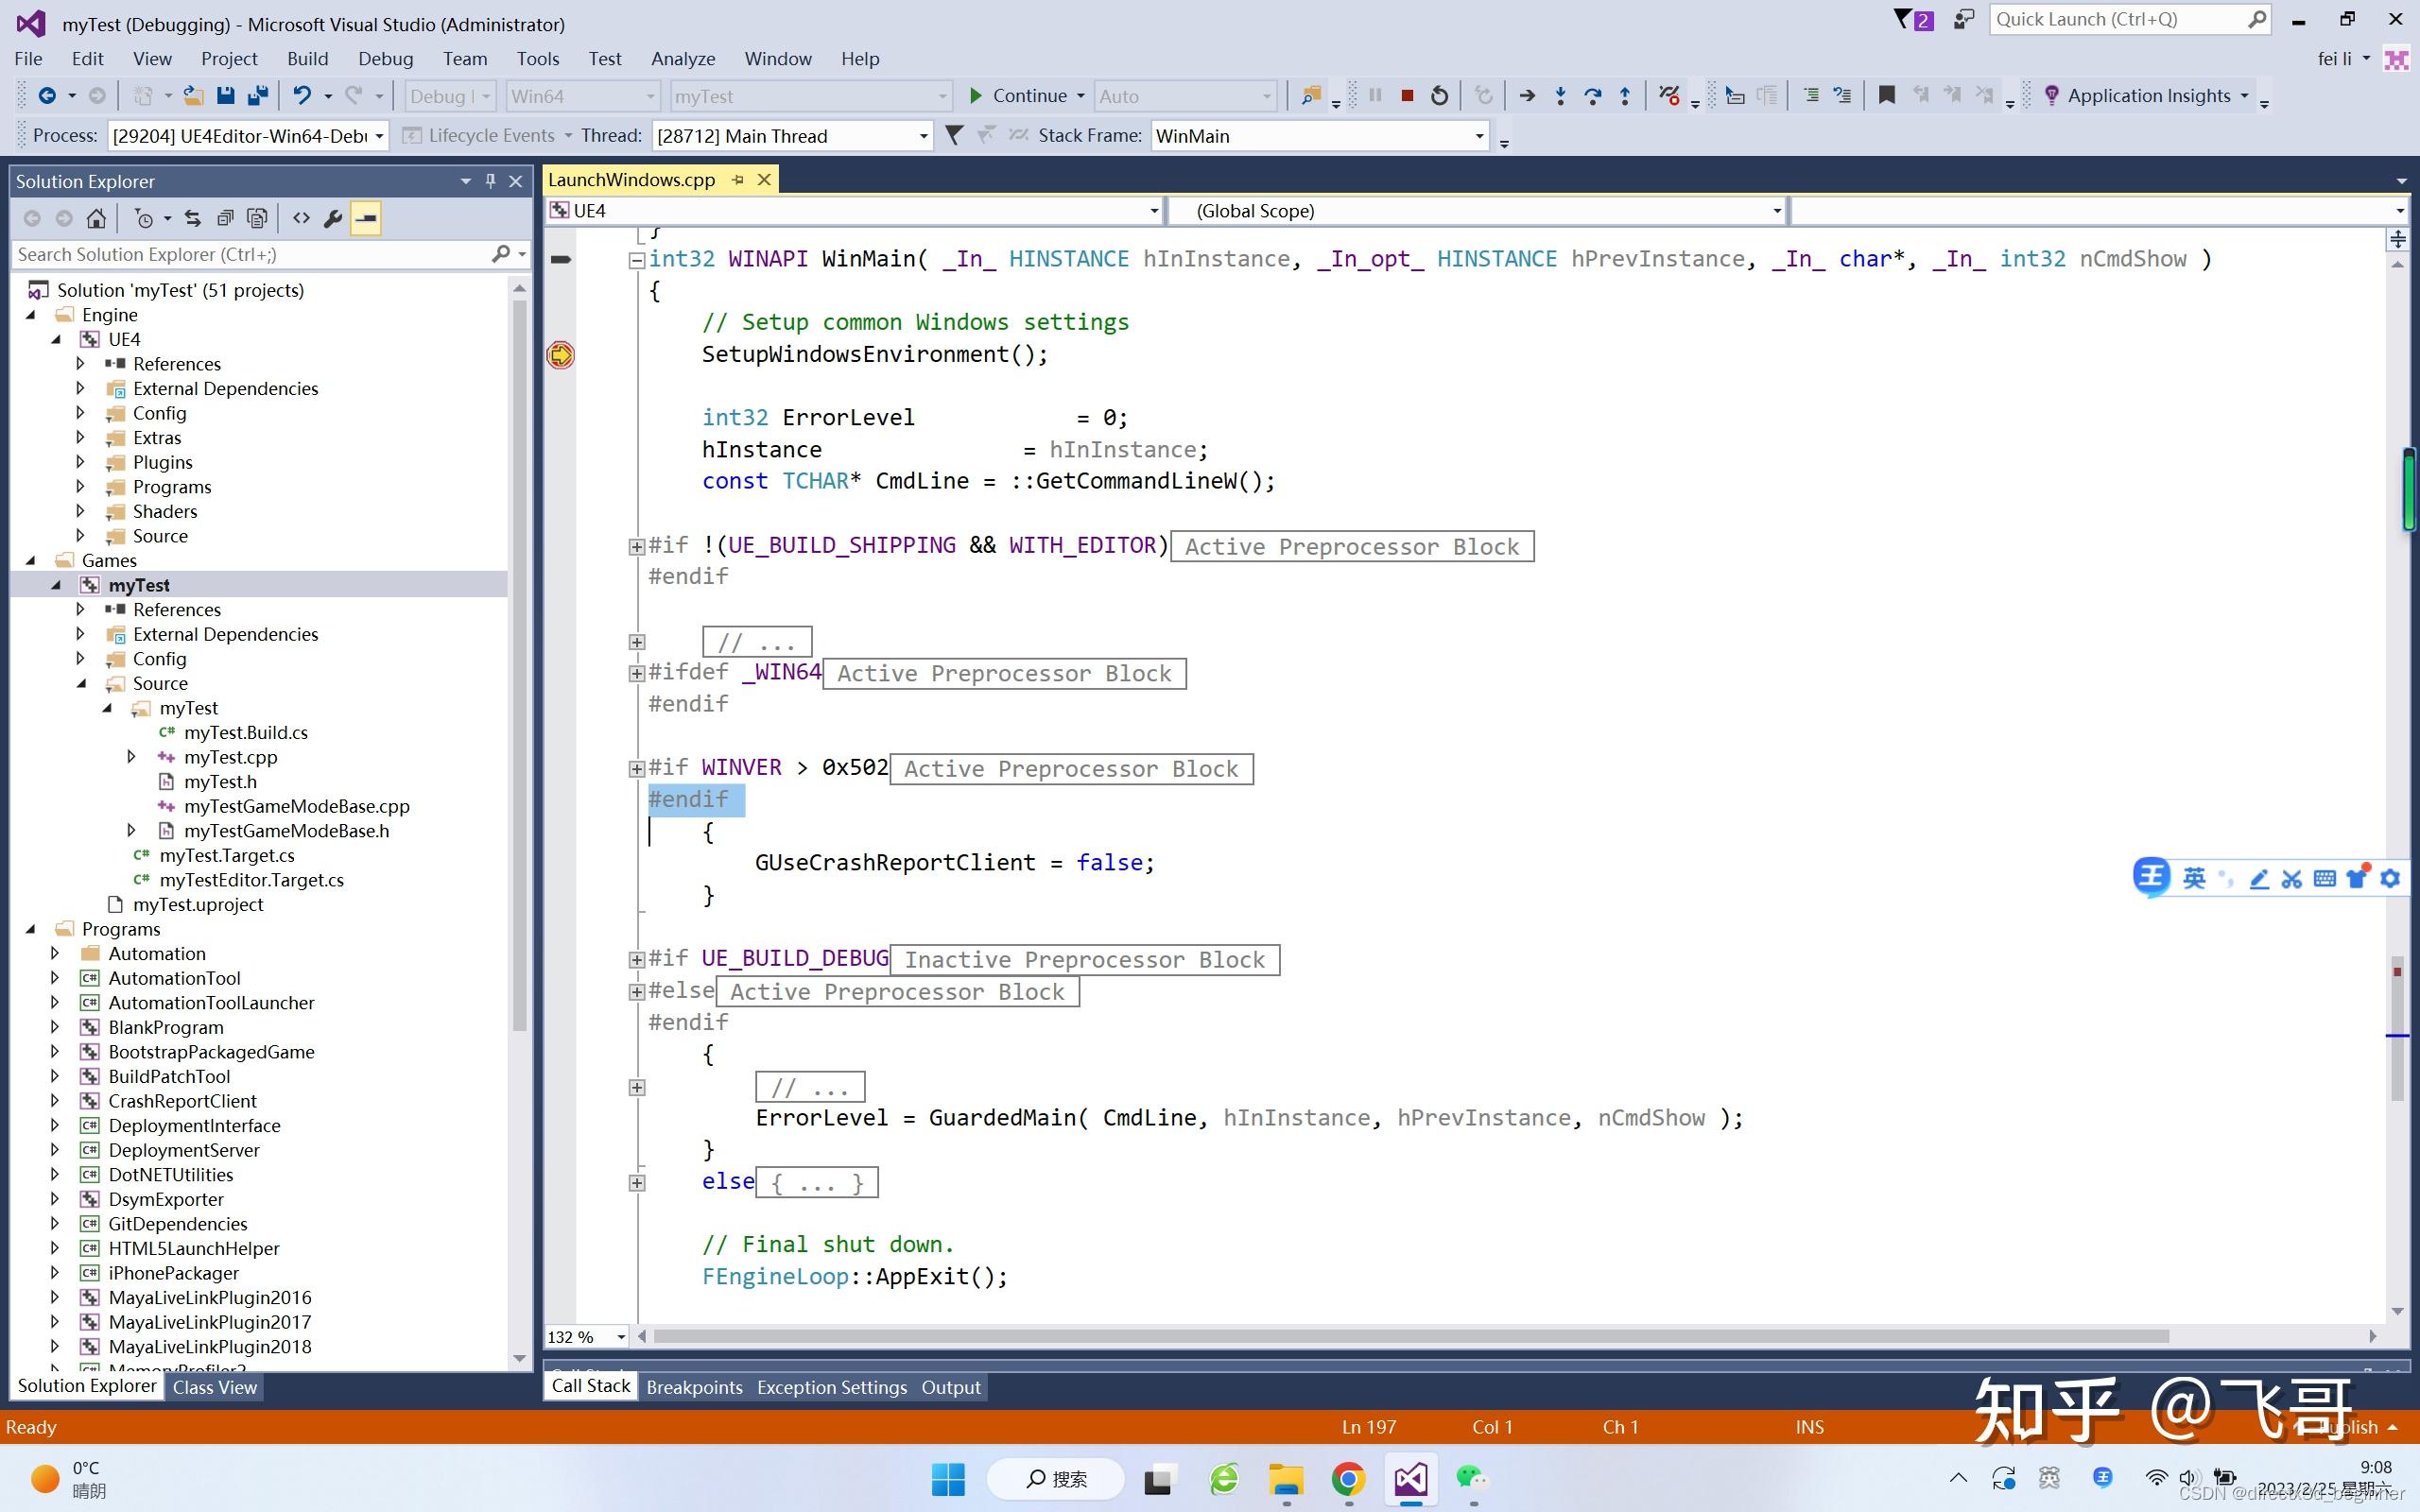Image resolution: width=2420 pixels, height=1512 pixels.
Task: Click the Step Out icon
Action: coord(1625,96)
